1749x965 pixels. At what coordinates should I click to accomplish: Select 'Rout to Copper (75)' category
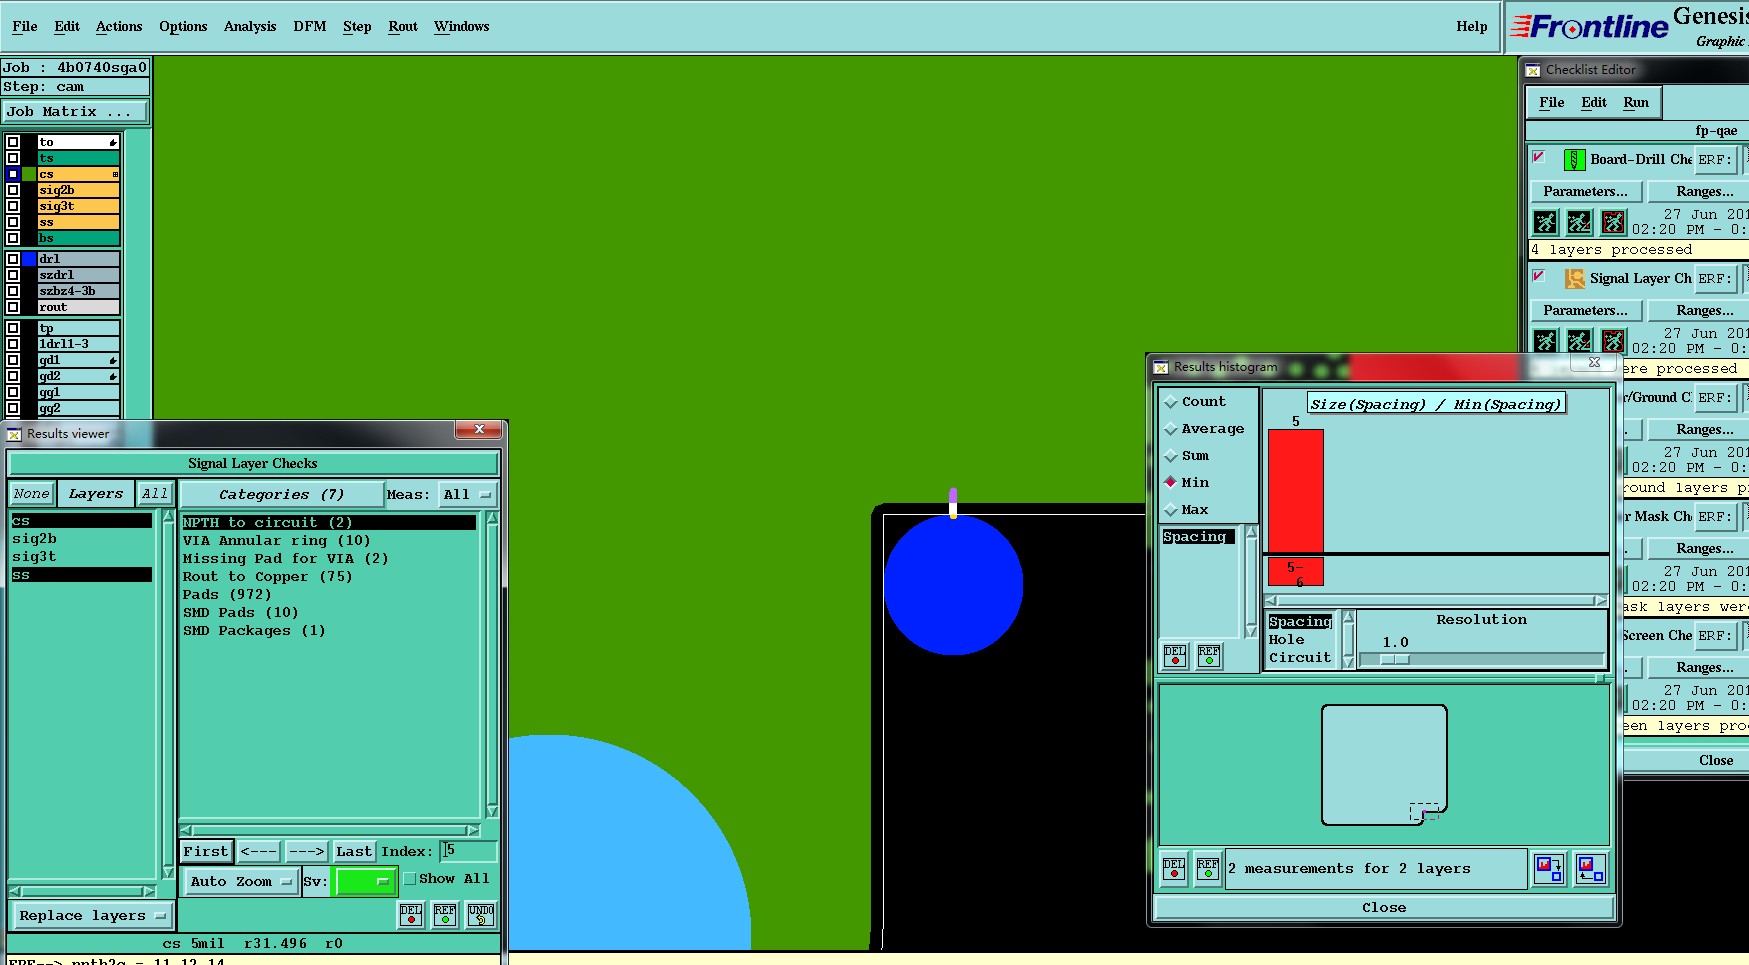tap(267, 577)
